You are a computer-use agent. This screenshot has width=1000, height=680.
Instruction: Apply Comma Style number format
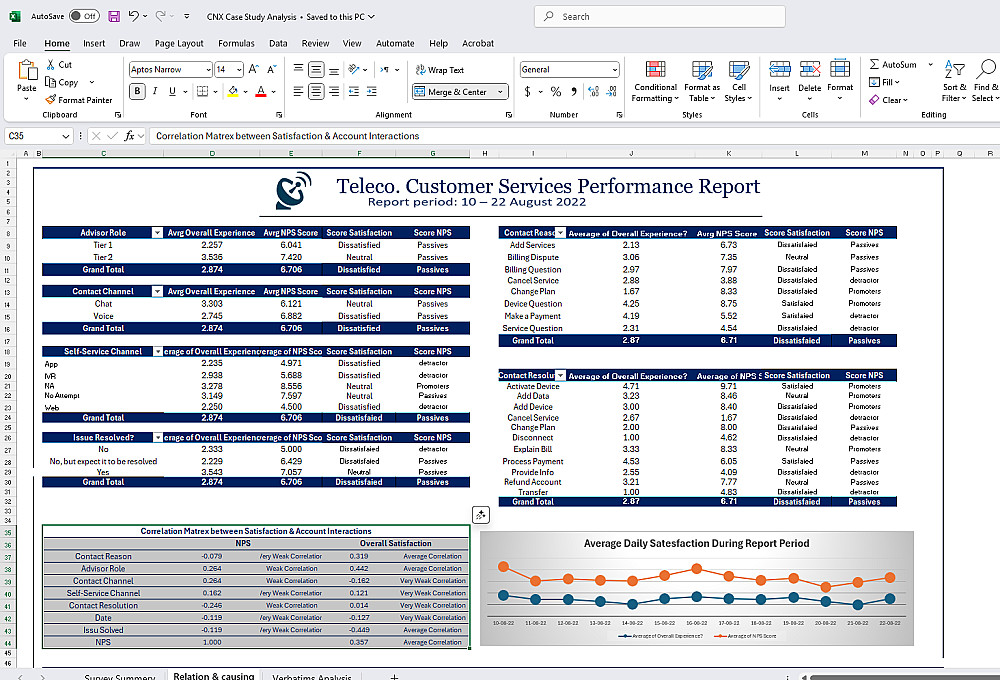point(574,92)
